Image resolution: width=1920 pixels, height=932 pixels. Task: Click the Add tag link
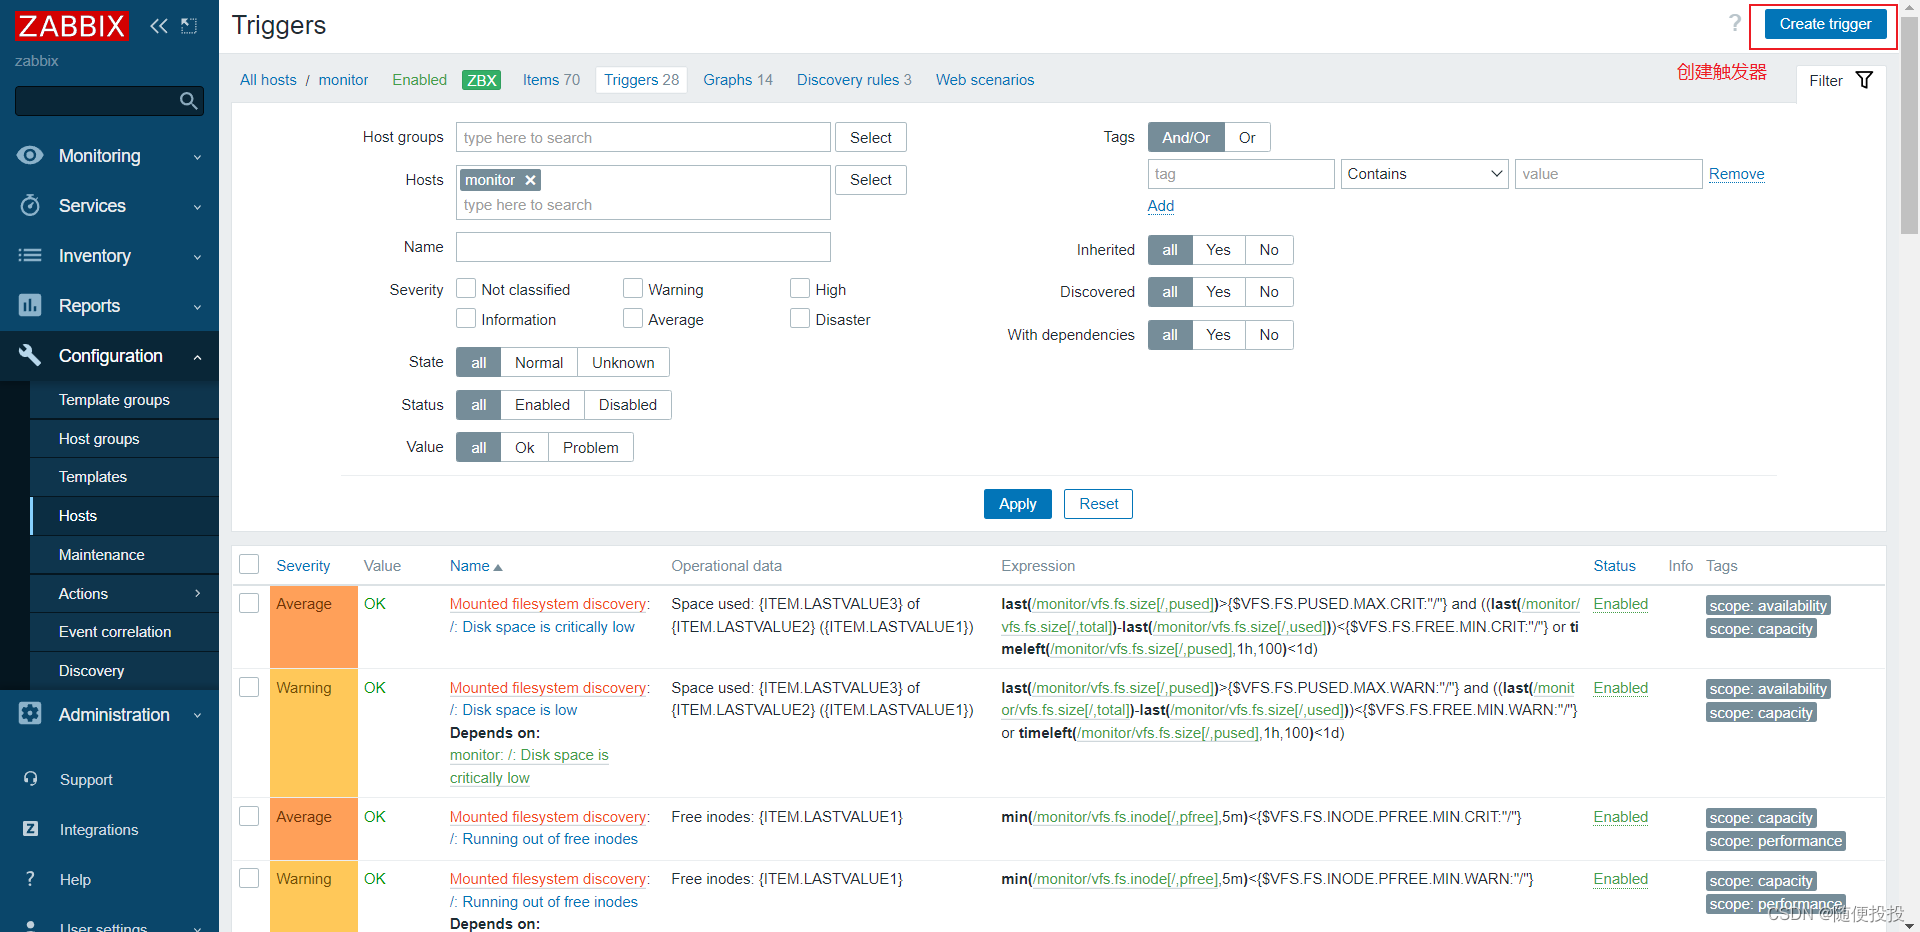1160,206
